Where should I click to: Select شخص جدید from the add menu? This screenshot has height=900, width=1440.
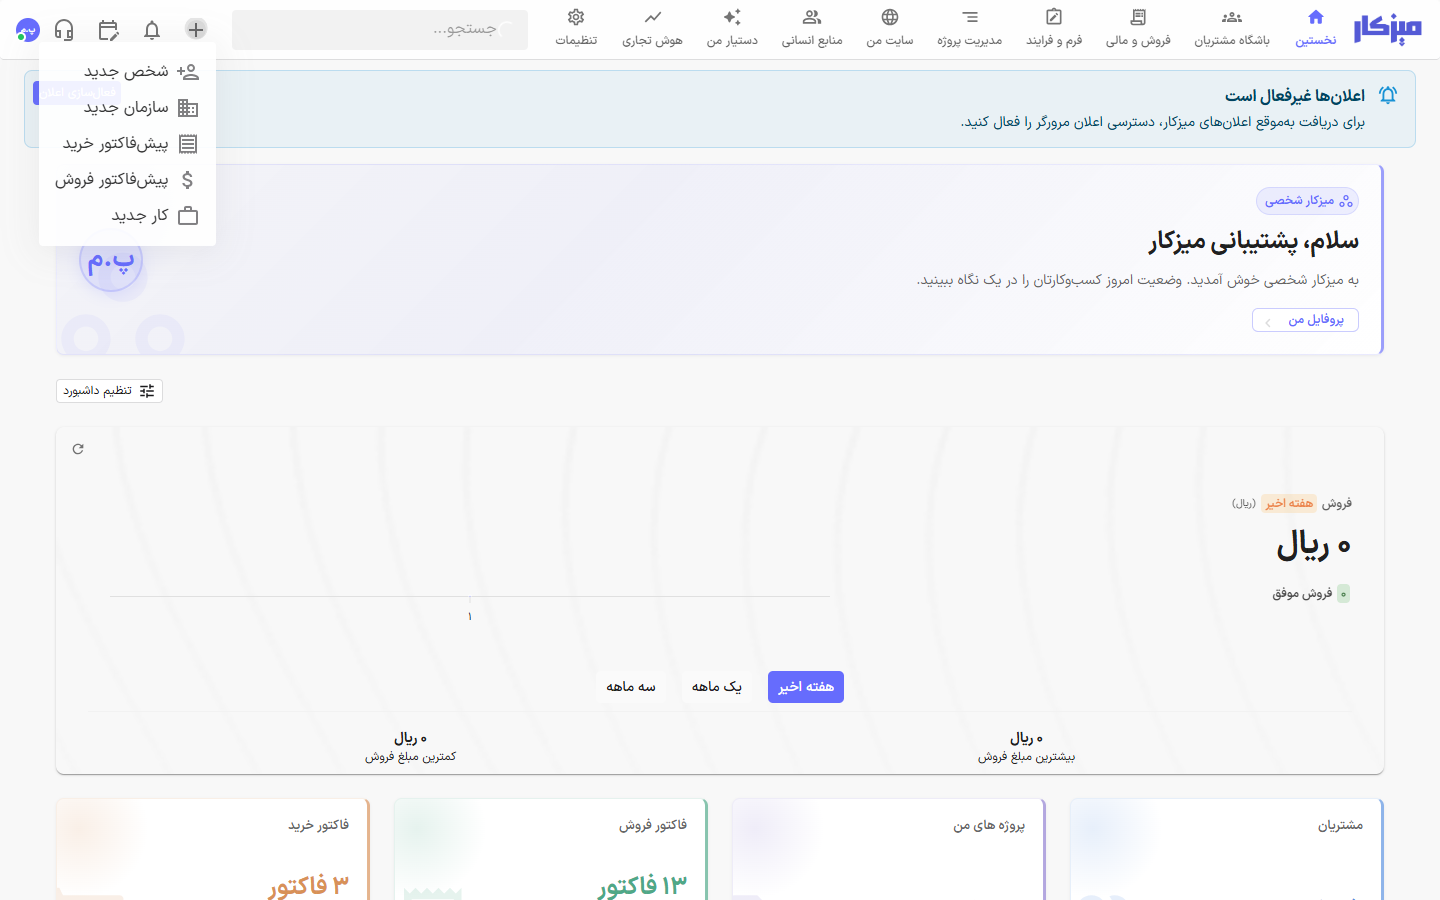(128, 71)
